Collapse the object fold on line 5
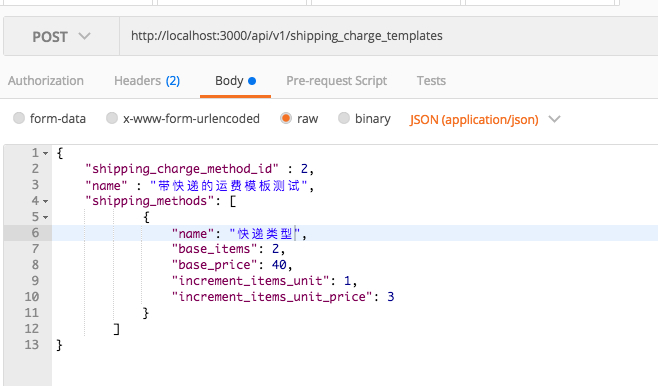Screen dimensions: 658x386 click(46, 217)
